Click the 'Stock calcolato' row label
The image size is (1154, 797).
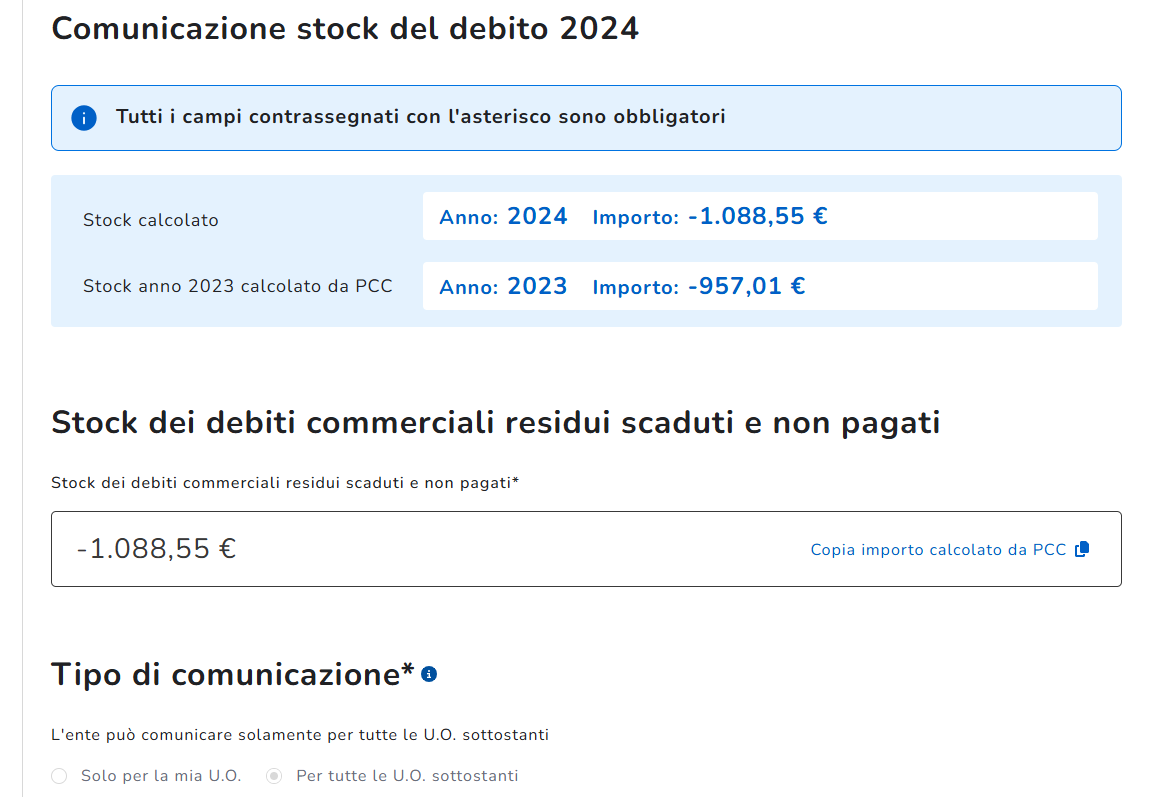(150, 220)
